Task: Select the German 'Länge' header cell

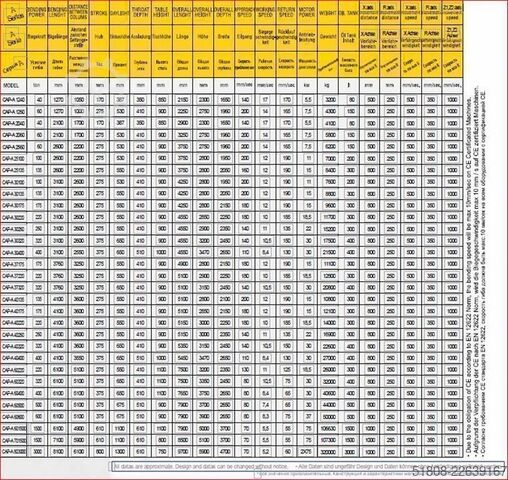Action: pos(182,37)
